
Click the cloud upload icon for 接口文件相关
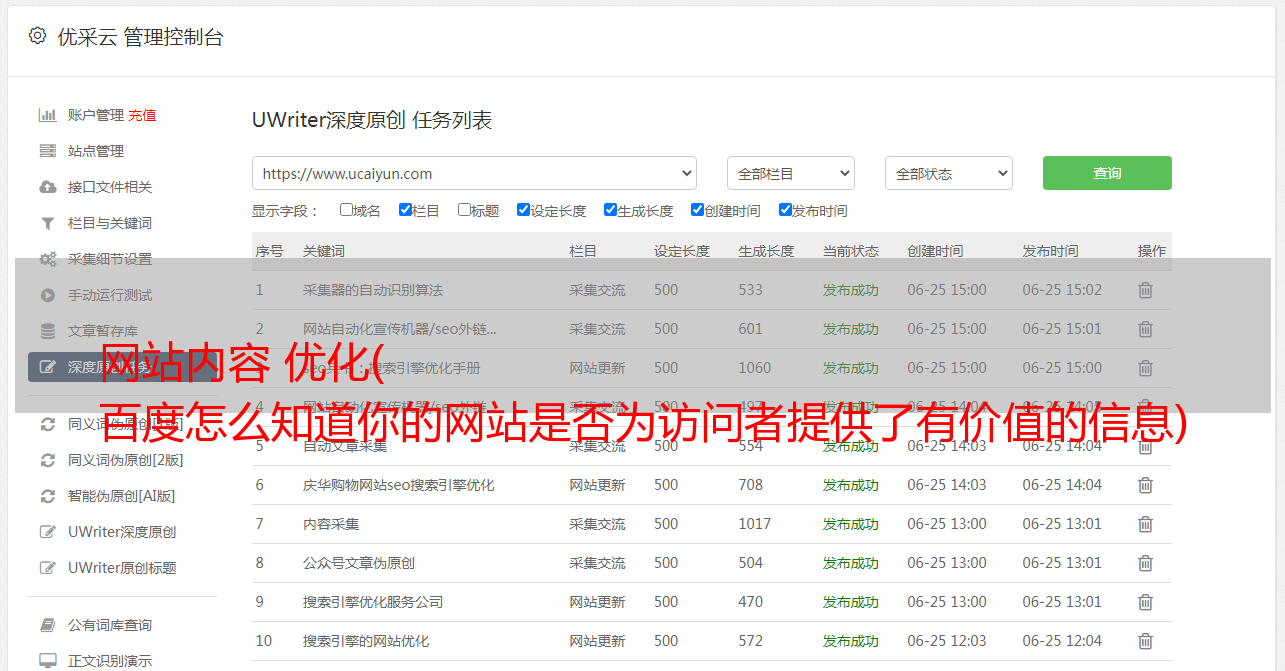(47, 187)
